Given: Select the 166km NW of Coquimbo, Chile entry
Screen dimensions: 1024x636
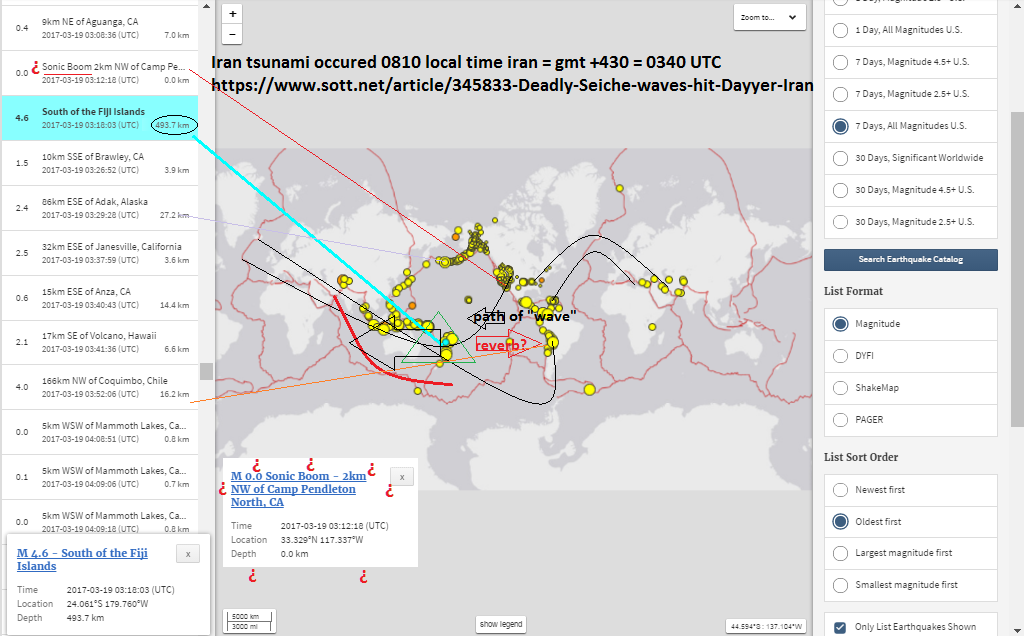Looking at the screenshot, I should 100,387.
